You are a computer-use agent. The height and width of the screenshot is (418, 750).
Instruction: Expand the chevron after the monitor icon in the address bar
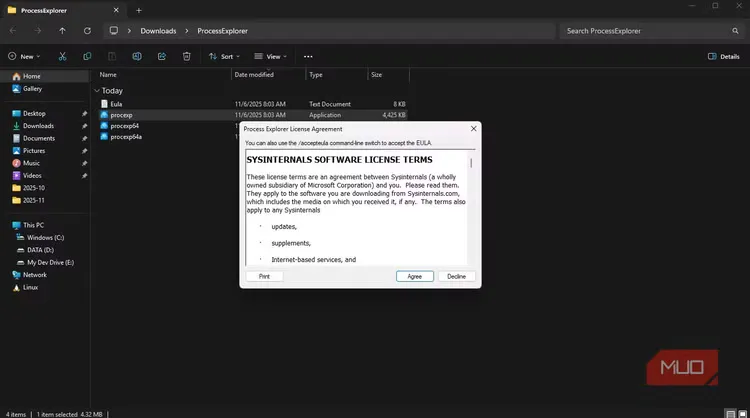tap(129, 31)
